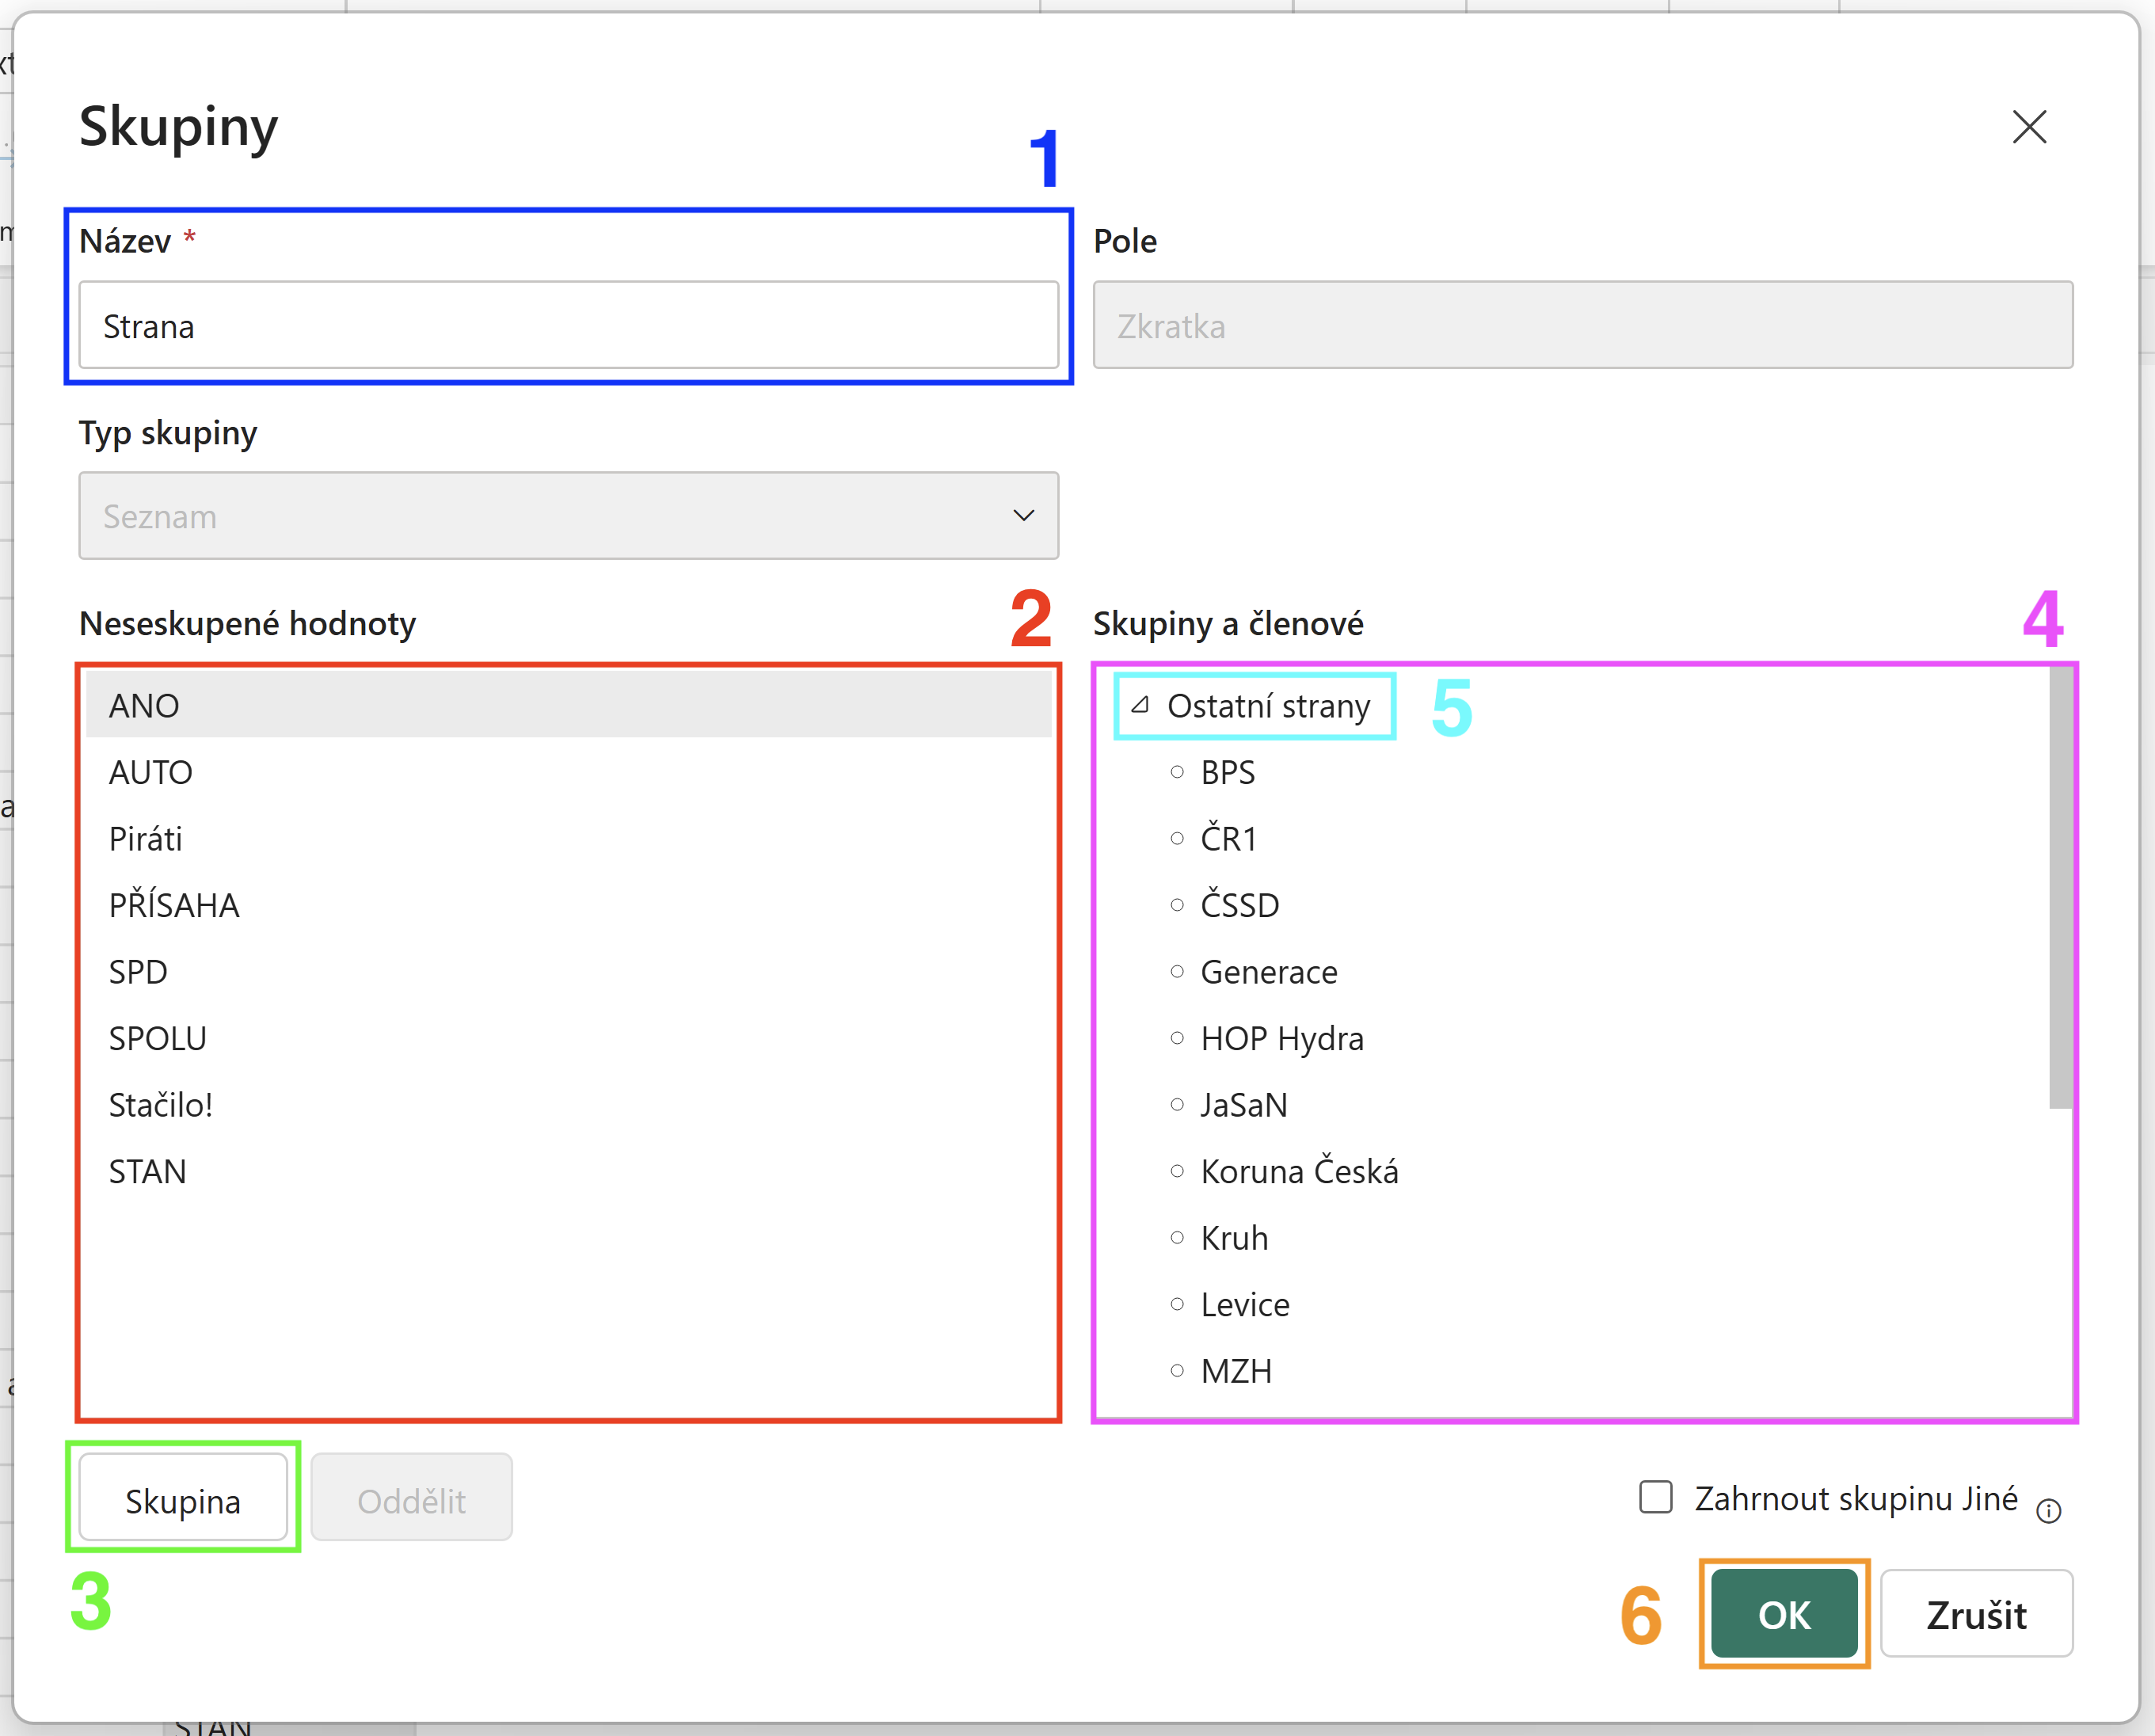Select ANO in ungrouped values
Image resolution: width=2155 pixels, height=1736 pixels.
(x=568, y=705)
